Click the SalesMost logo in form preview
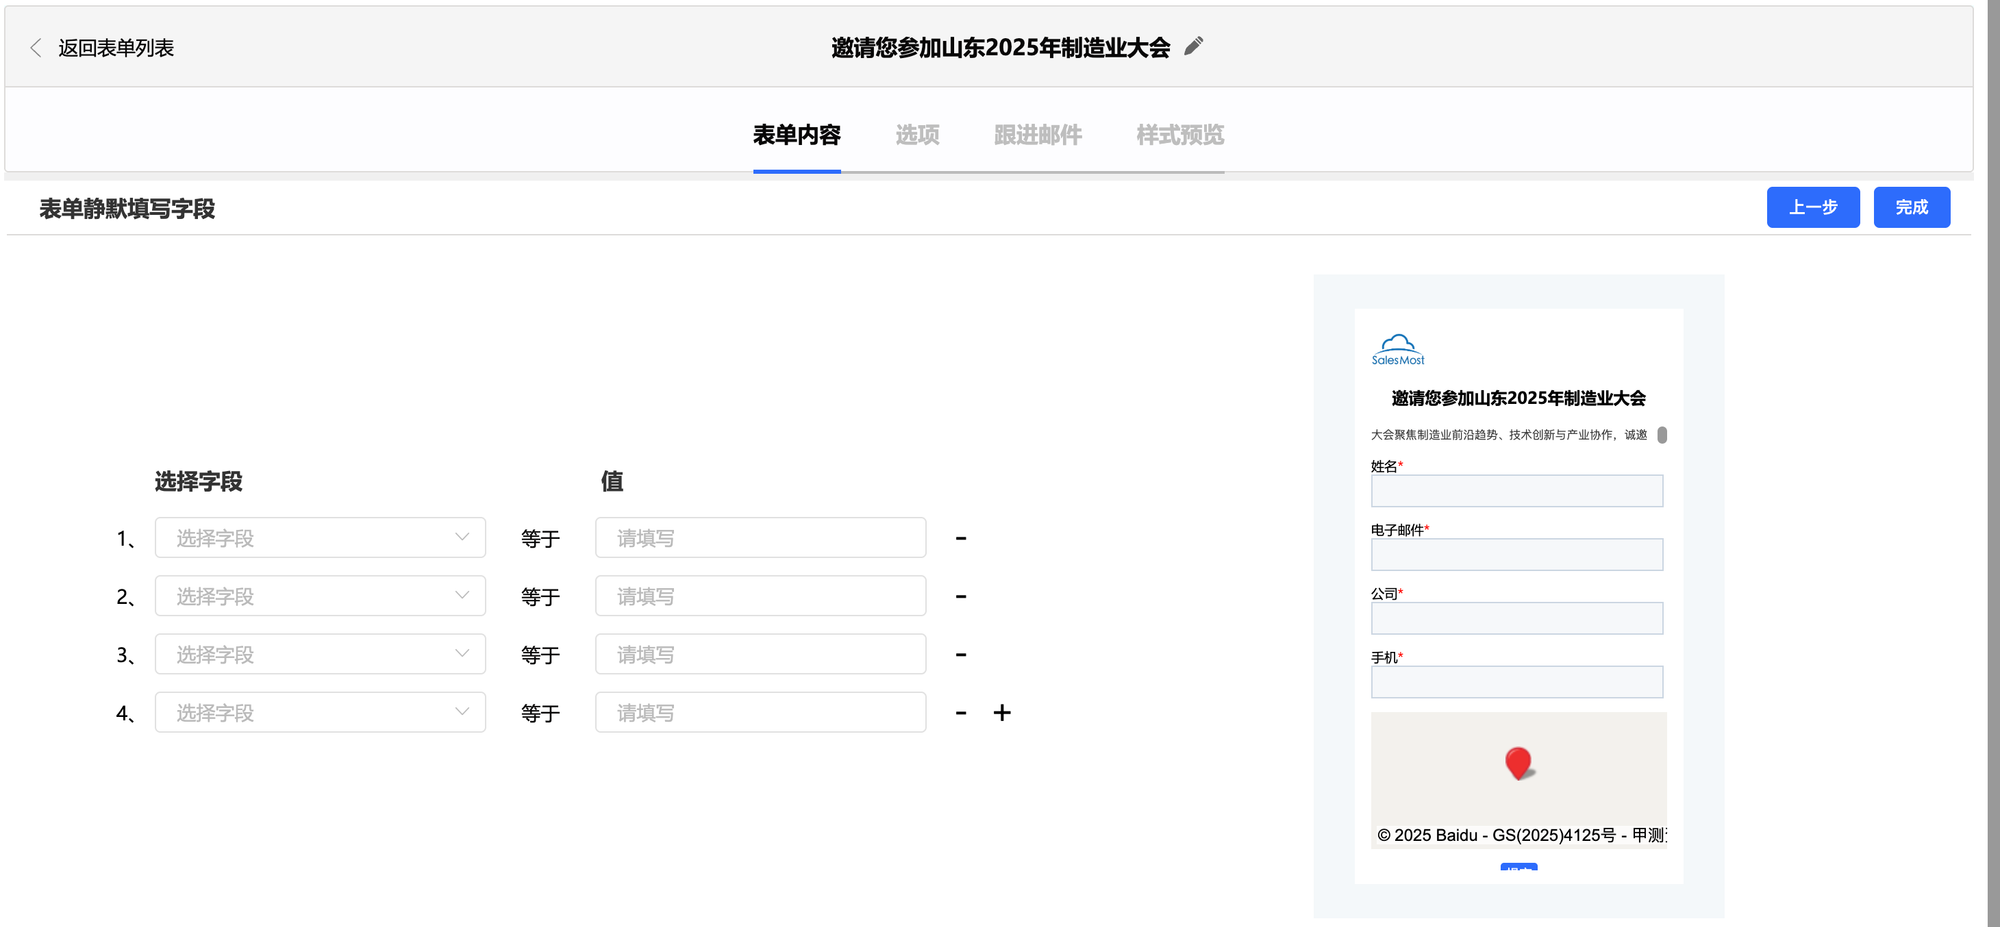The height and width of the screenshot is (927, 2000). (1397, 350)
